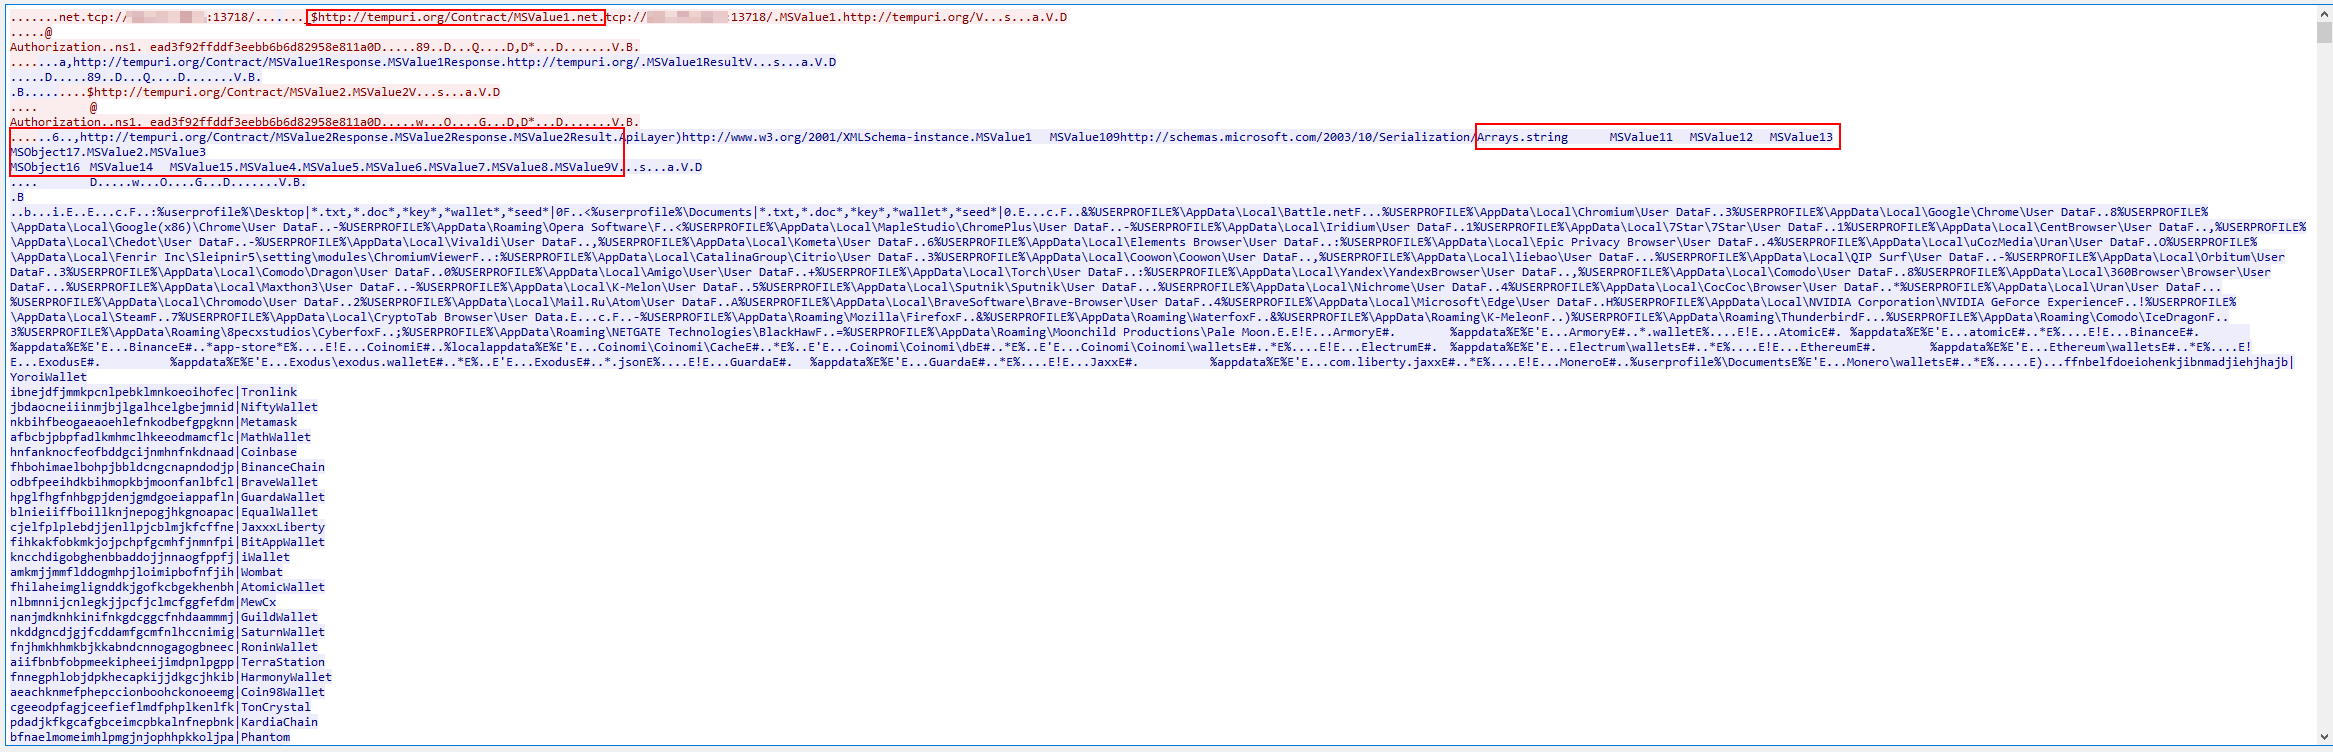Click the text 'Metamask'
The width and height of the screenshot is (2333, 752).
[269, 422]
